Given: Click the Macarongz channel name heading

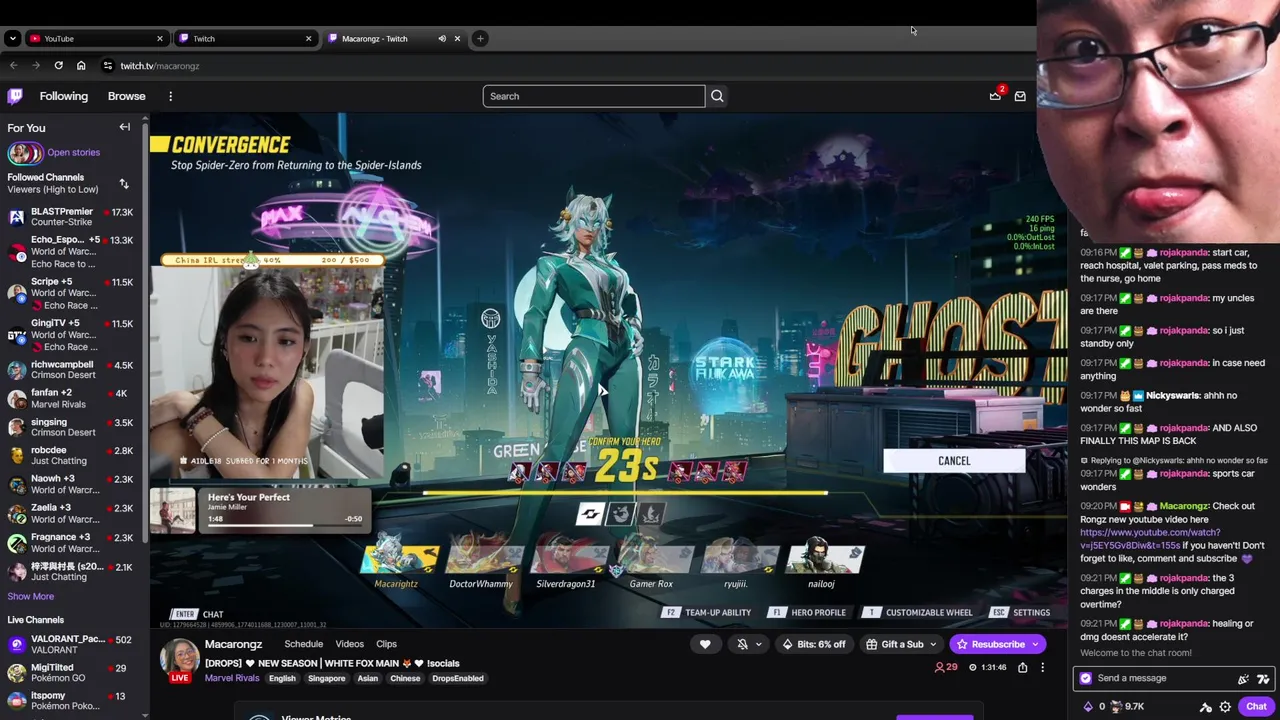Looking at the screenshot, I should click(x=233, y=644).
